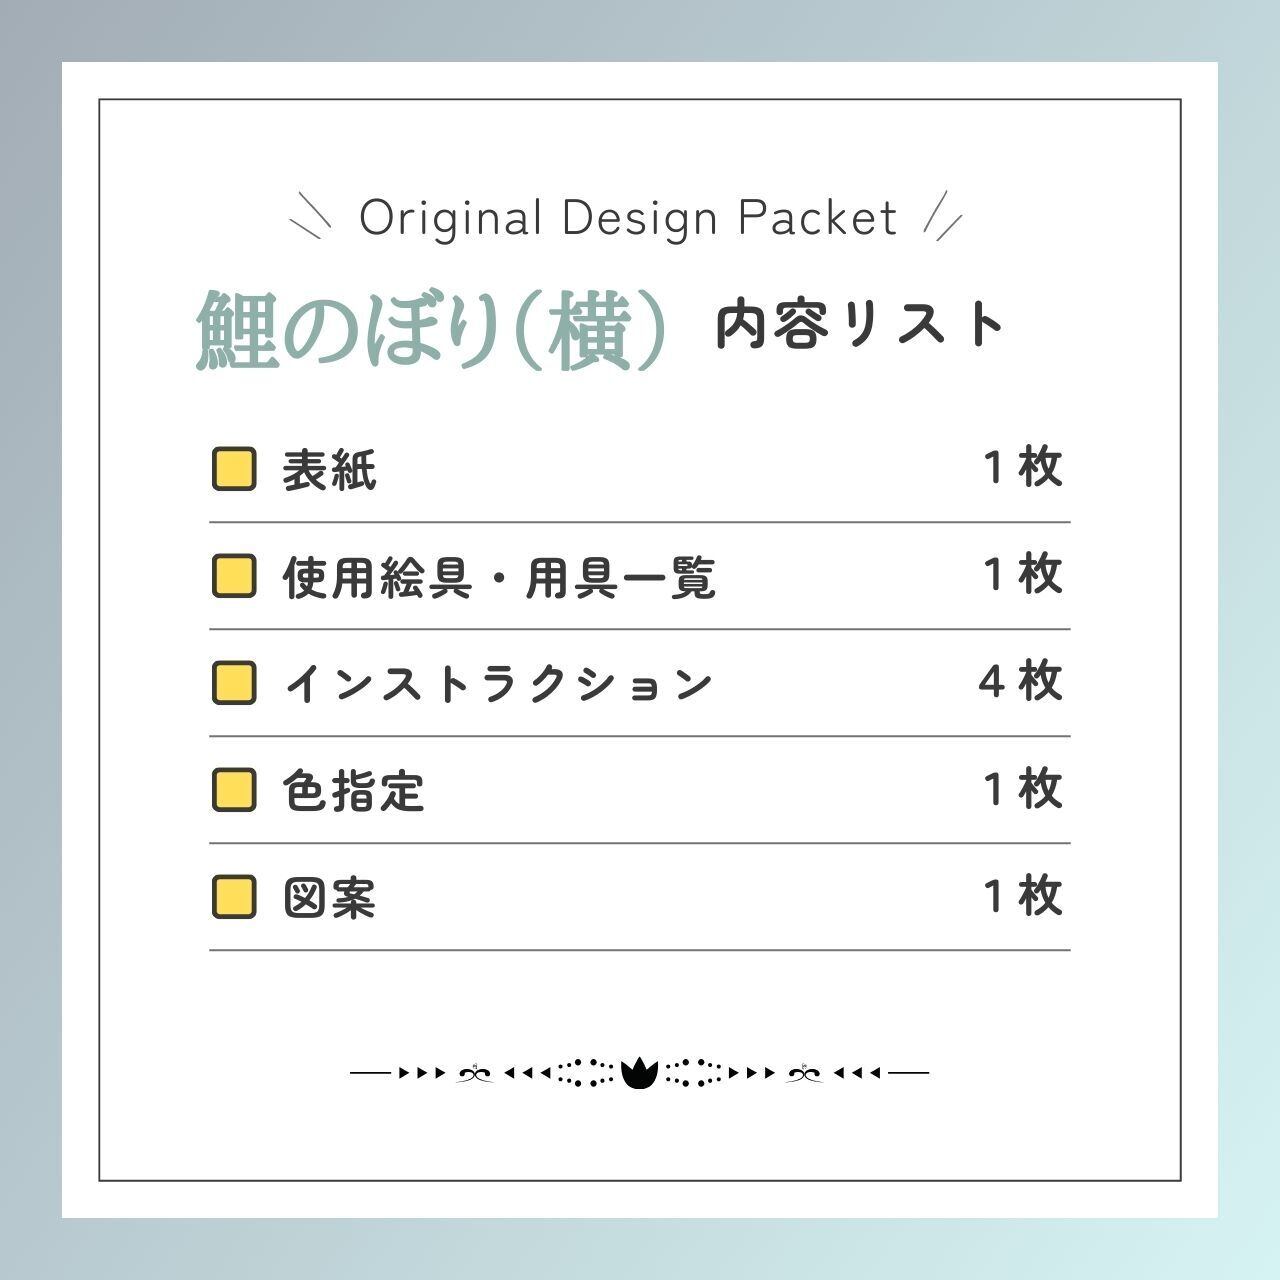Click the 内容リスト subtitle
Image resolution: width=1280 pixels, height=1280 pixels.
click(860, 326)
